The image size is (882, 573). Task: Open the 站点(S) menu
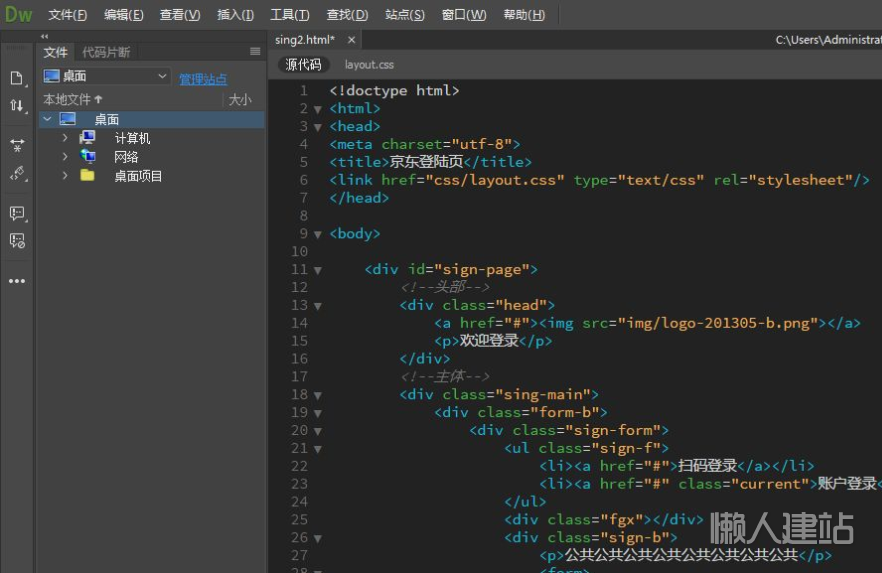point(404,15)
